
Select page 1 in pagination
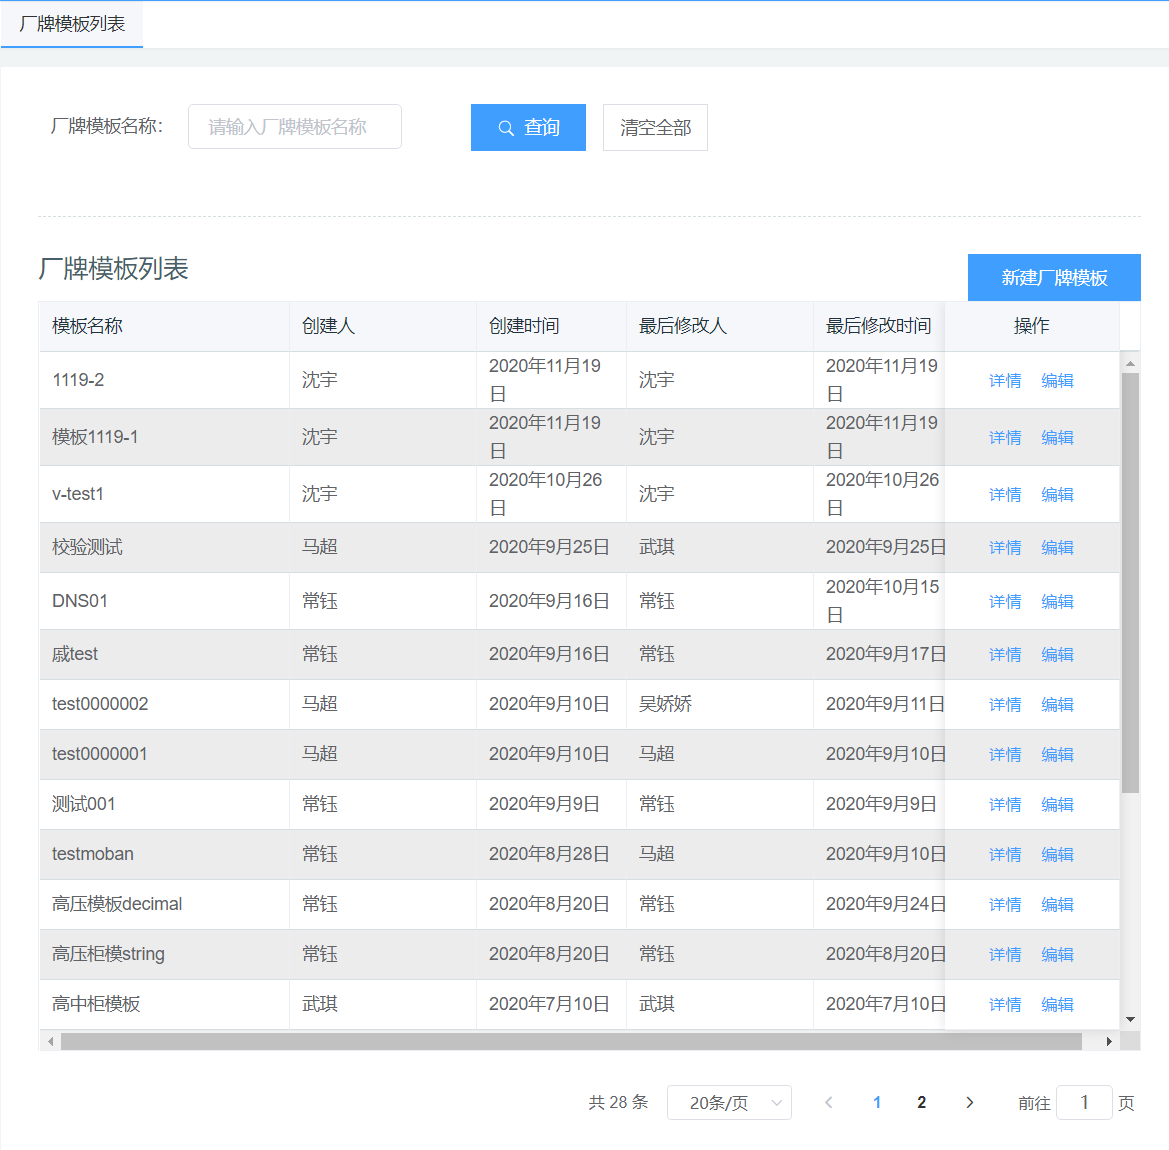click(877, 1103)
